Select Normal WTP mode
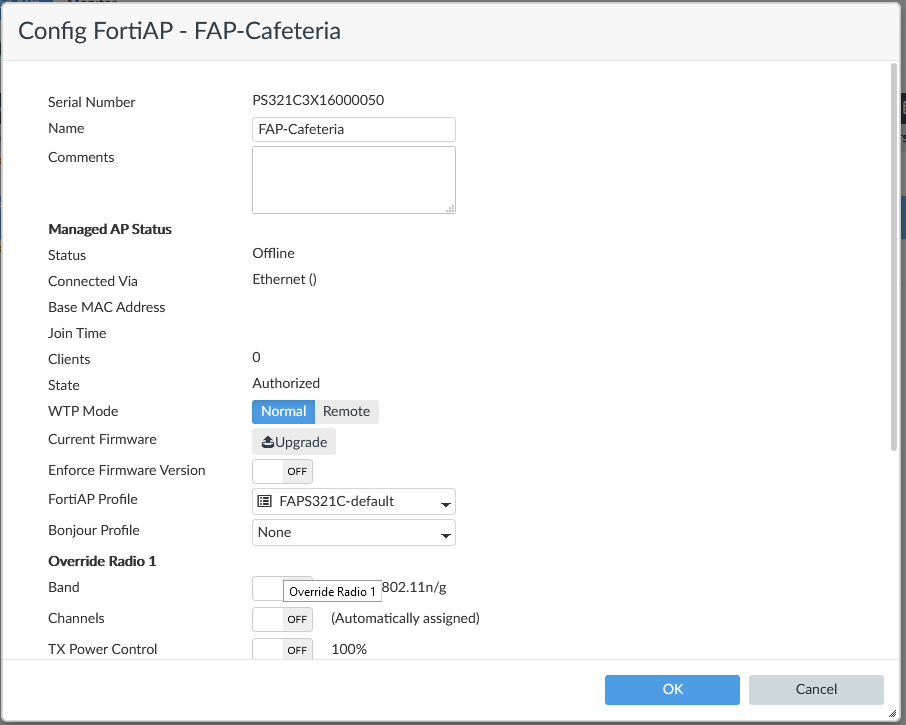 (x=284, y=412)
